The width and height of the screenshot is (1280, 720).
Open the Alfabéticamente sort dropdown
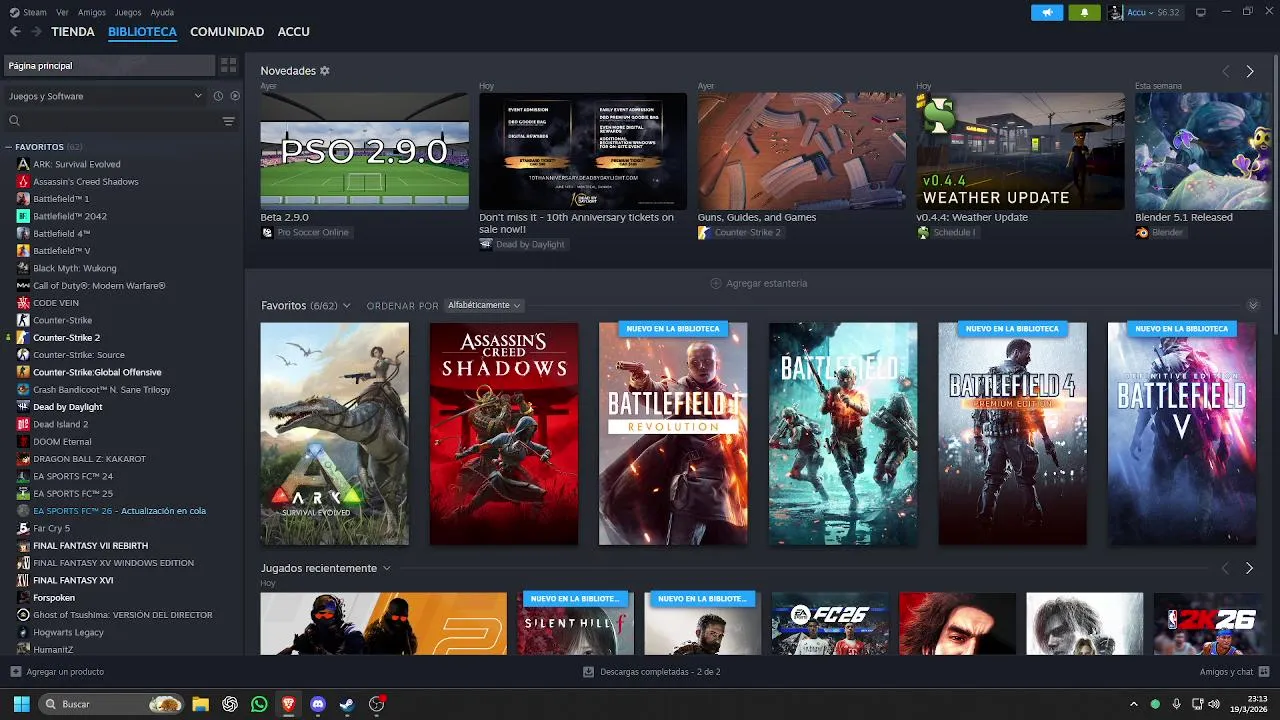[x=484, y=305]
